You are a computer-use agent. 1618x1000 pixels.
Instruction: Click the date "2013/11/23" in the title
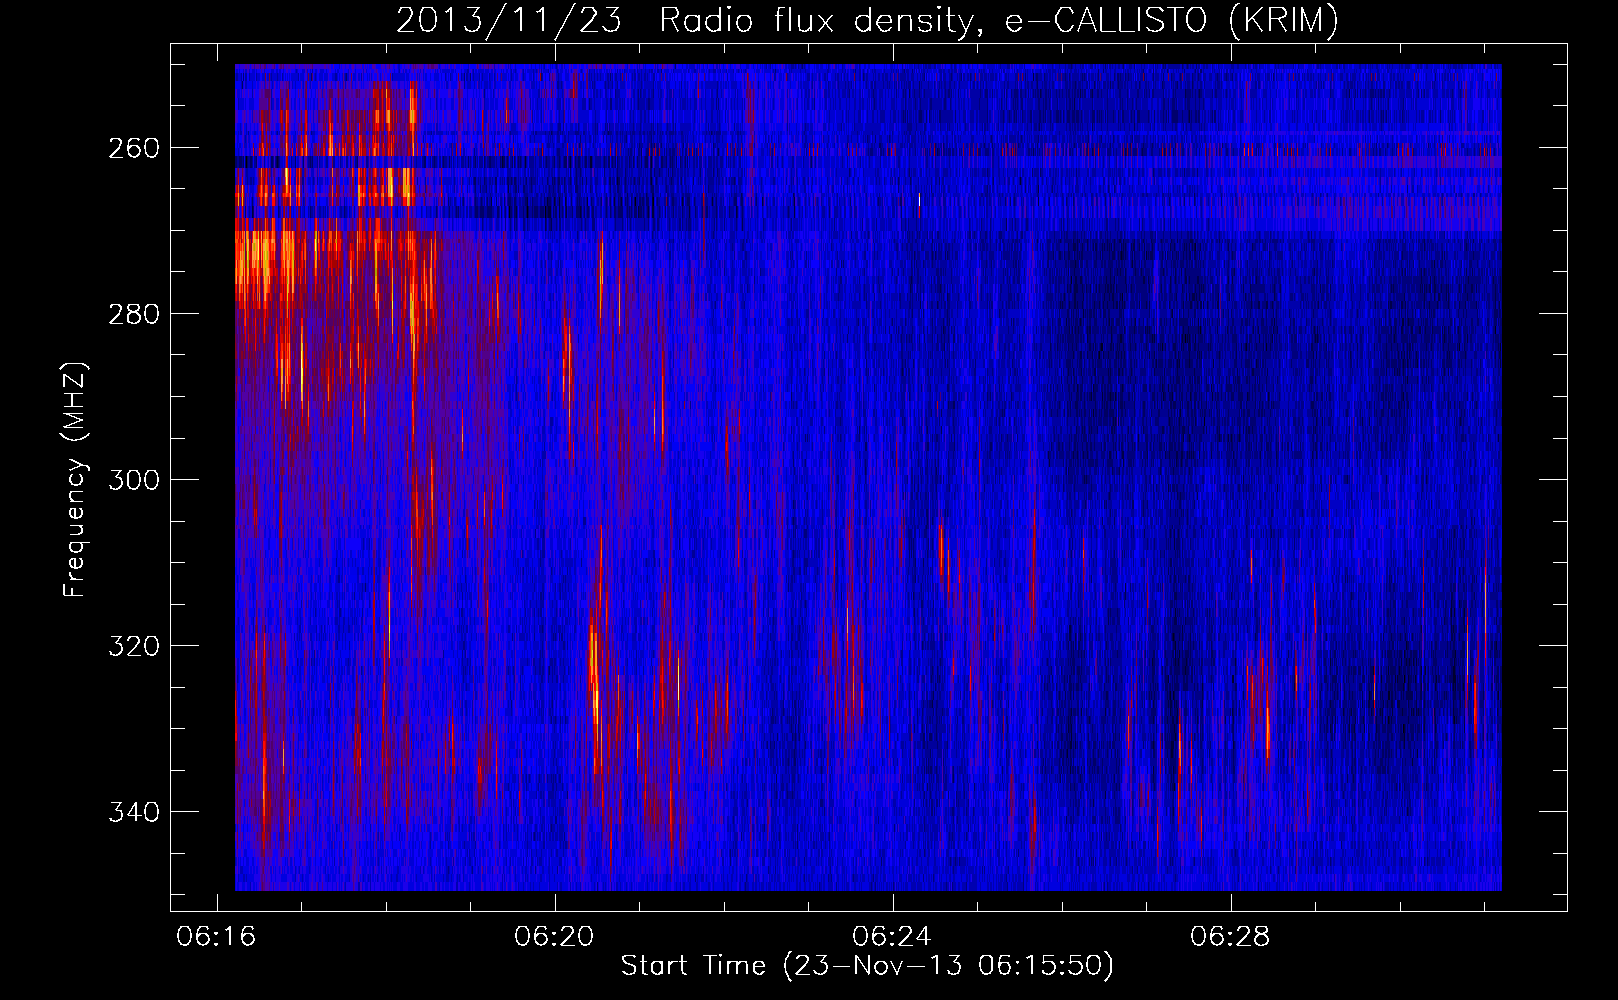coord(508,20)
